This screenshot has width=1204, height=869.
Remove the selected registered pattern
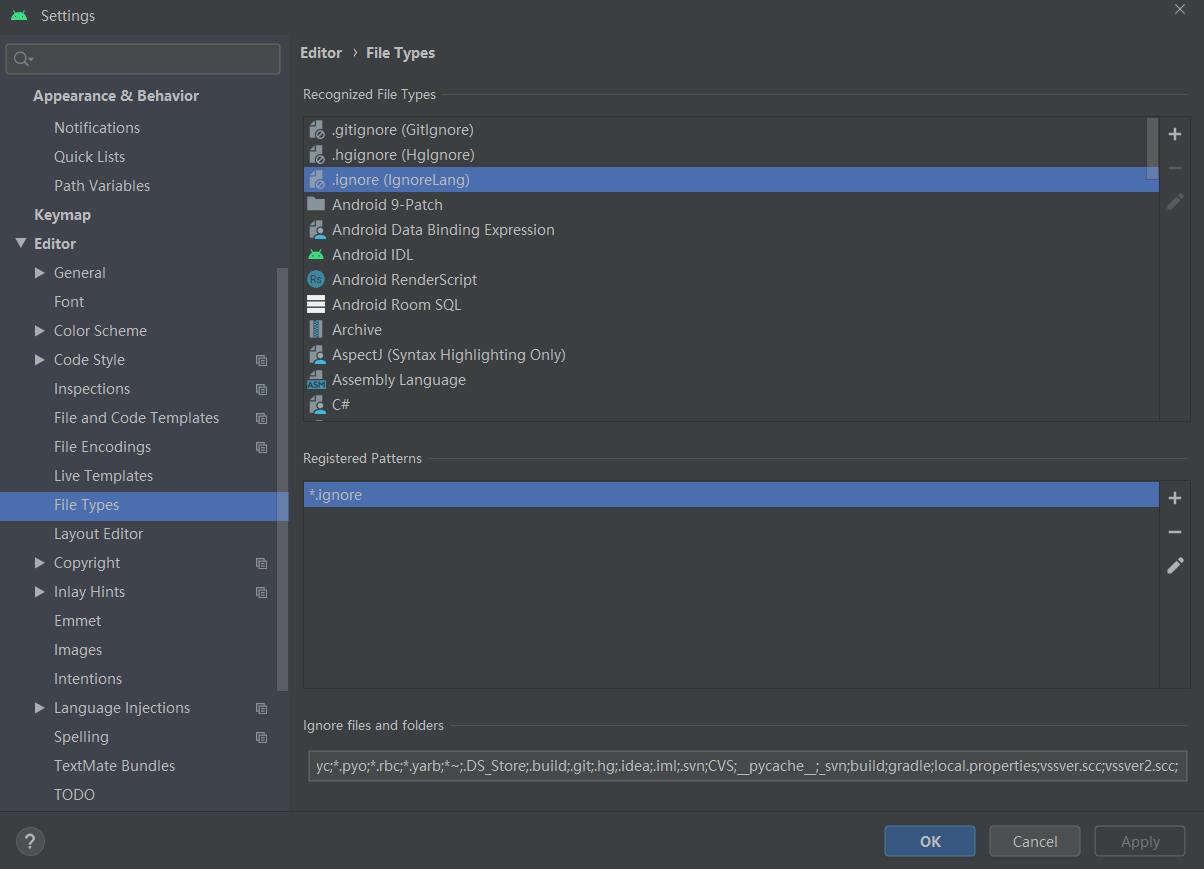[1175, 532]
